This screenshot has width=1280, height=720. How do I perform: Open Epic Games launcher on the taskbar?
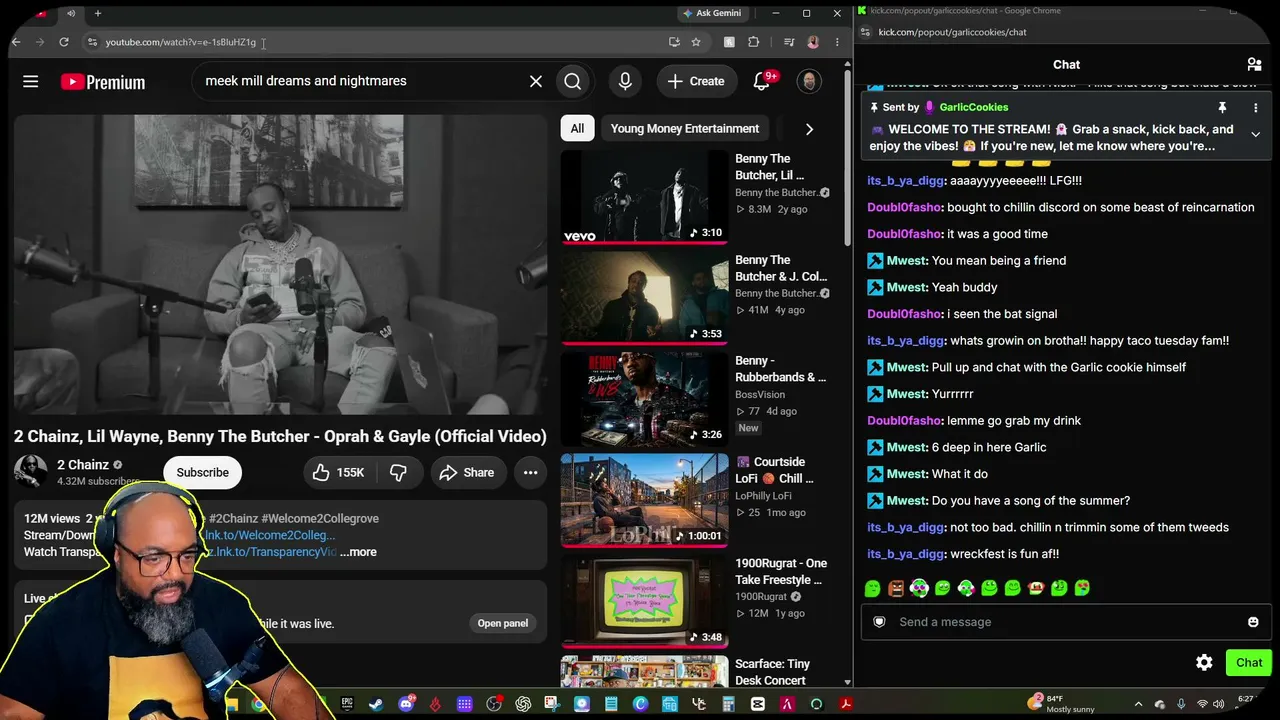coord(347,704)
